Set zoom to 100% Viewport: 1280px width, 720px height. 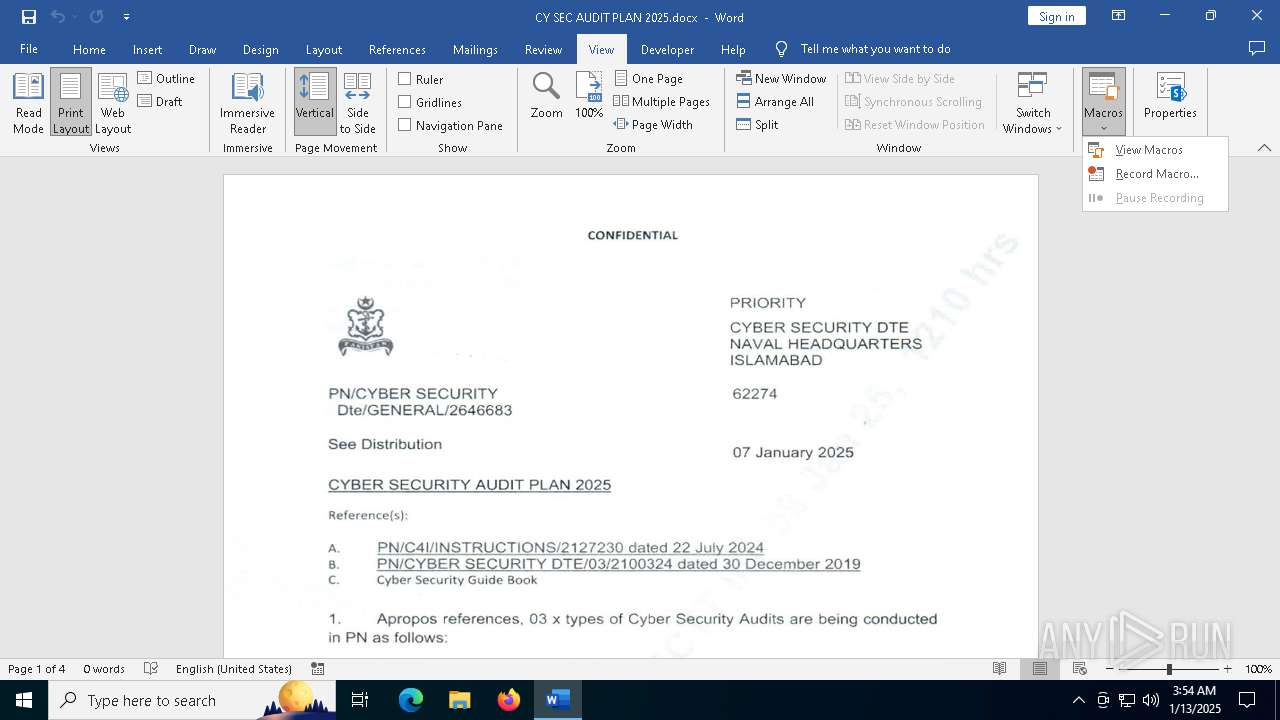[589, 97]
